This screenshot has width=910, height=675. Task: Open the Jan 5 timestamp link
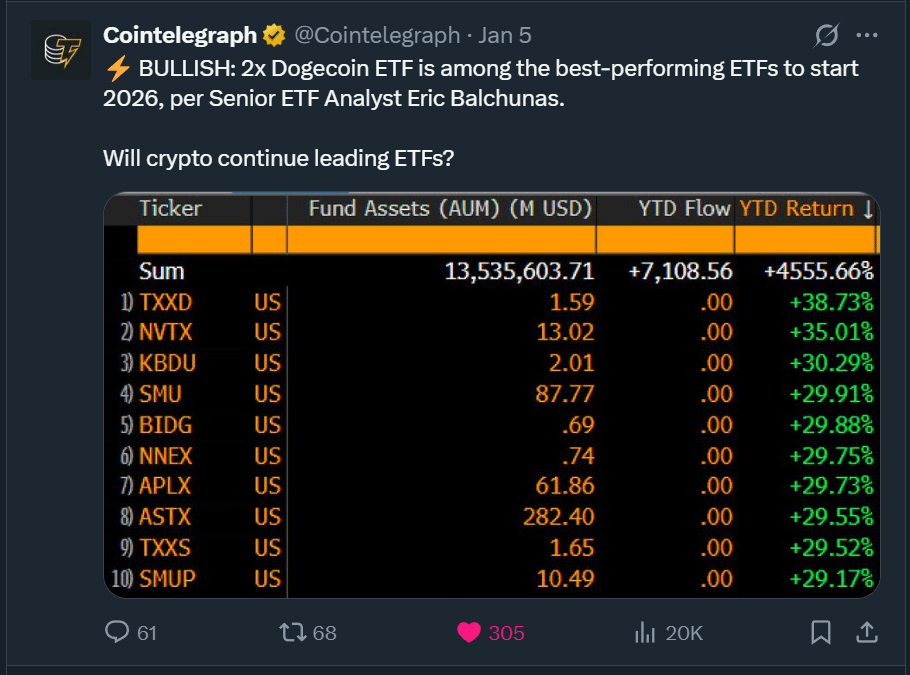tap(505, 36)
